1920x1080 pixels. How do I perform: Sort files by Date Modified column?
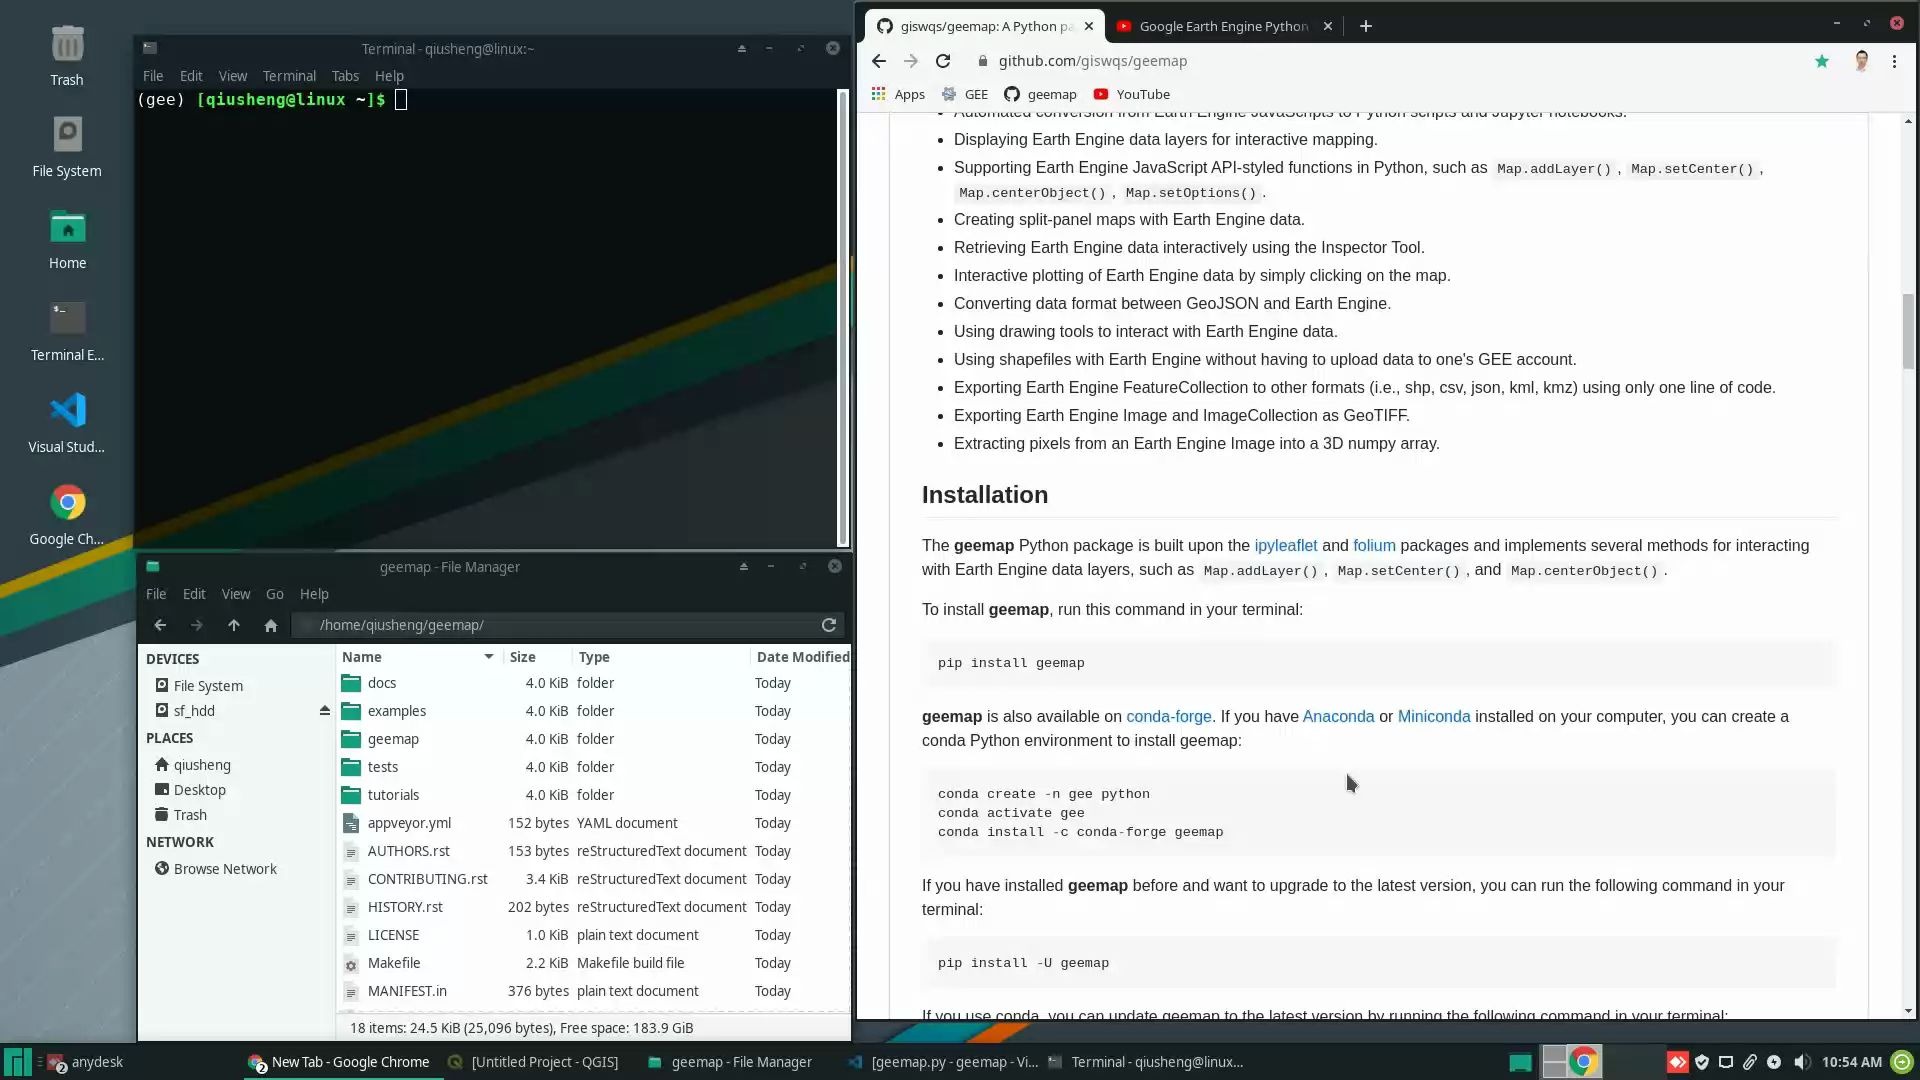coord(802,657)
